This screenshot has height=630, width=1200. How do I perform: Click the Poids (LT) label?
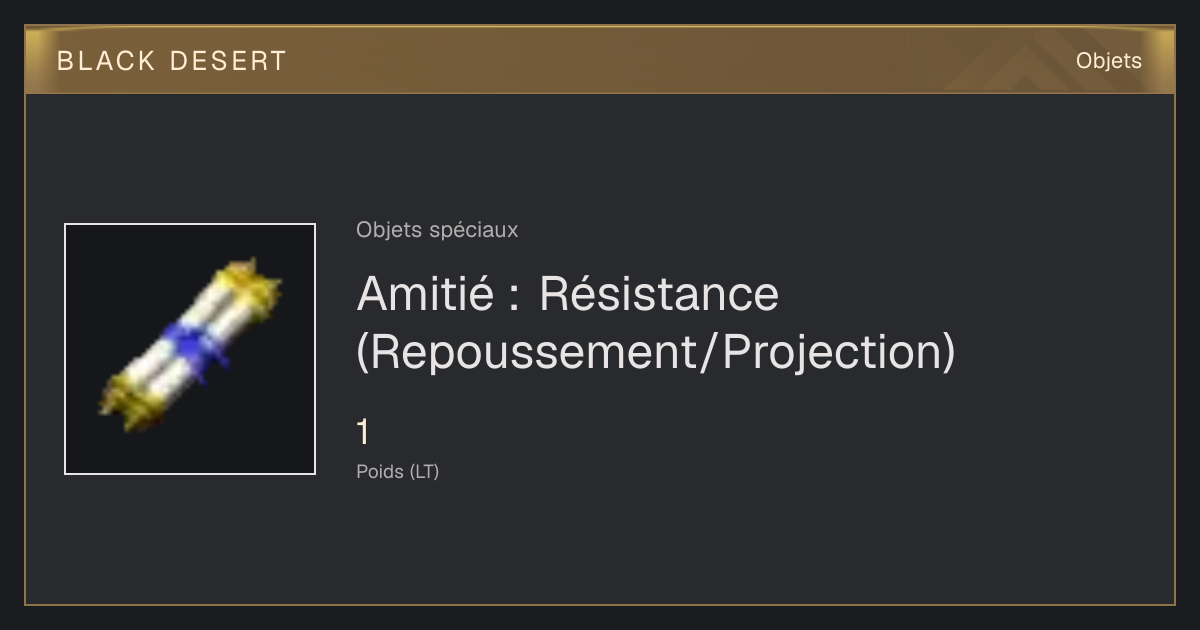tap(398, 471)
